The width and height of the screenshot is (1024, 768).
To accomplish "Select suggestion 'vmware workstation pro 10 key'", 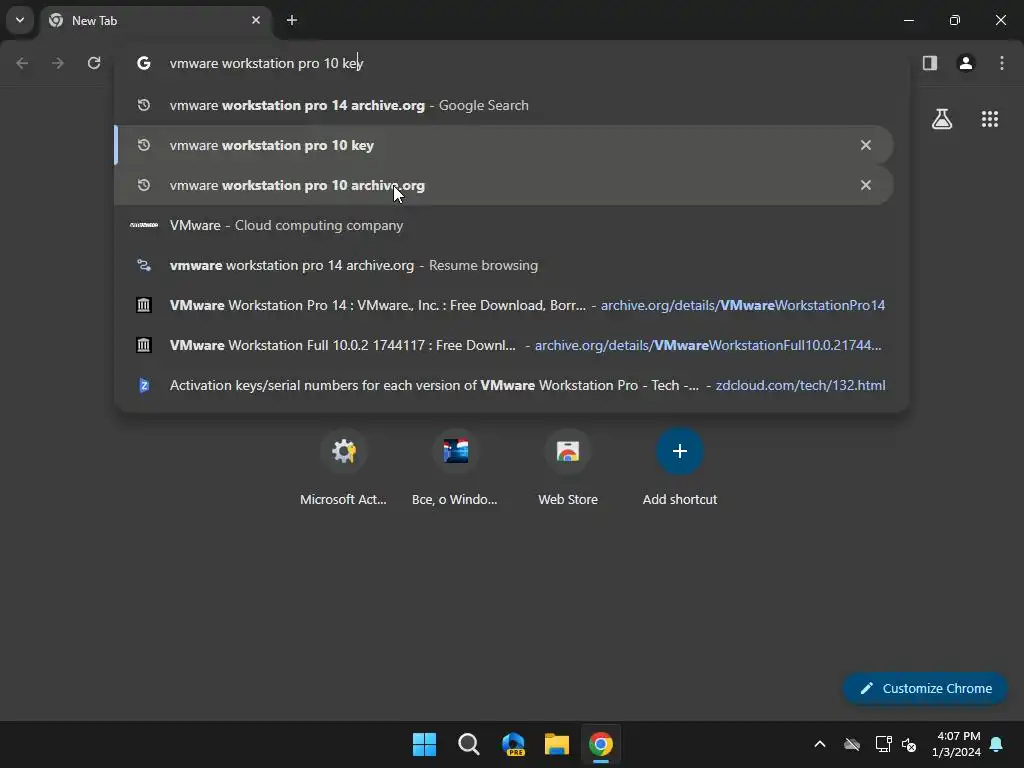I will [504, 145].
